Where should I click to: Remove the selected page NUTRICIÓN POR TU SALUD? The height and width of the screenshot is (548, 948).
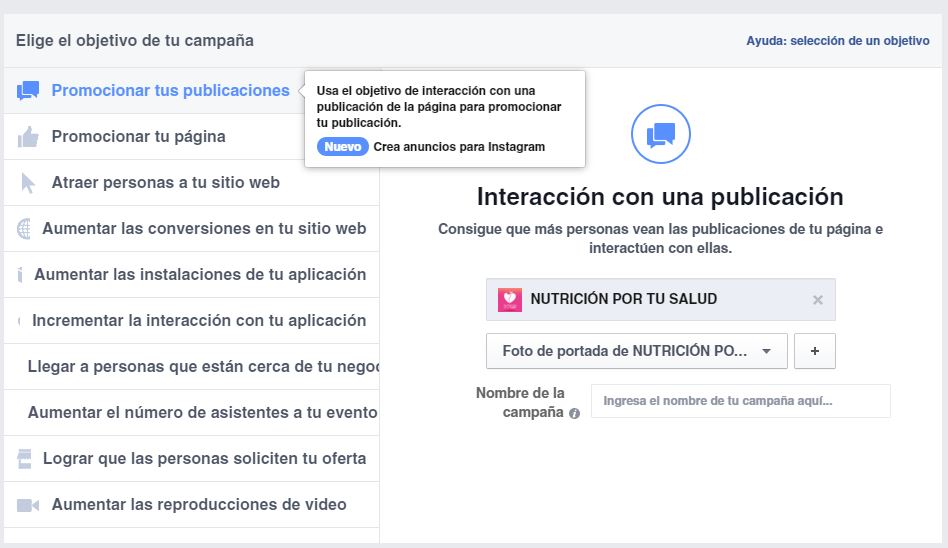coord(817,299)
